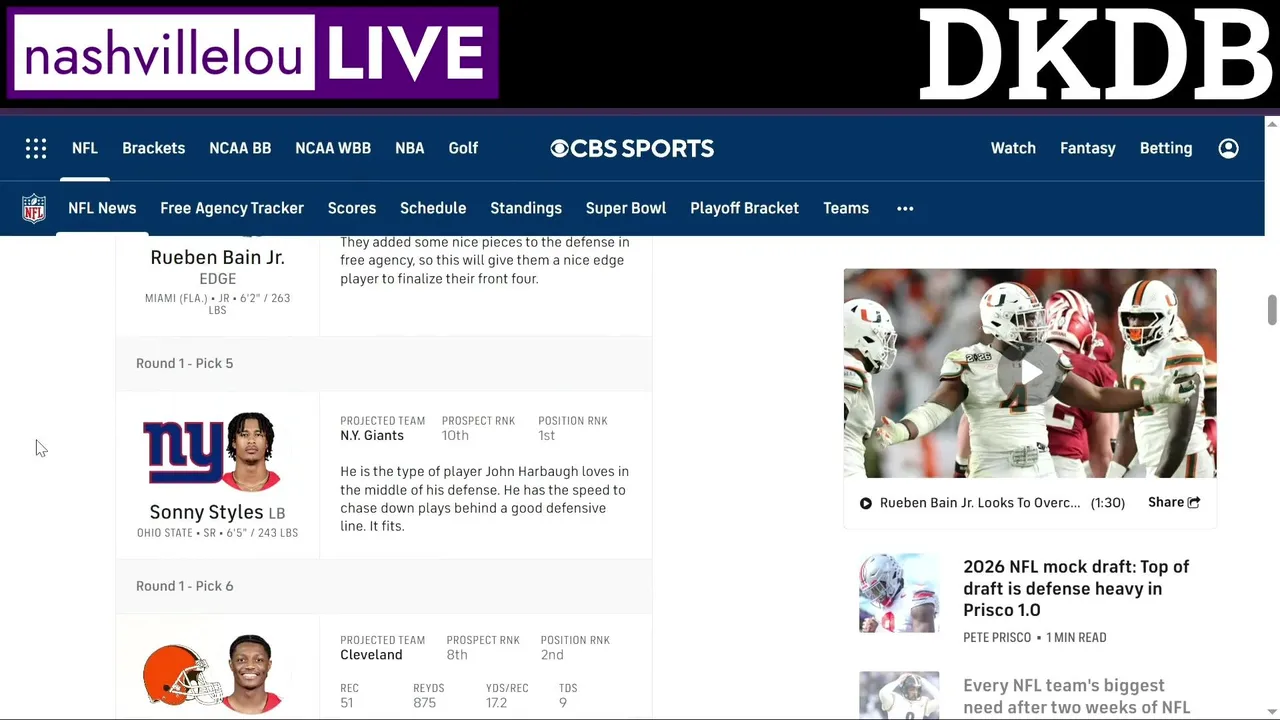Click the MIAMI (FLA.) player details line
The height and width of the screenshot is (720, 1280).
pyautogui.click(x=217, y=304)
